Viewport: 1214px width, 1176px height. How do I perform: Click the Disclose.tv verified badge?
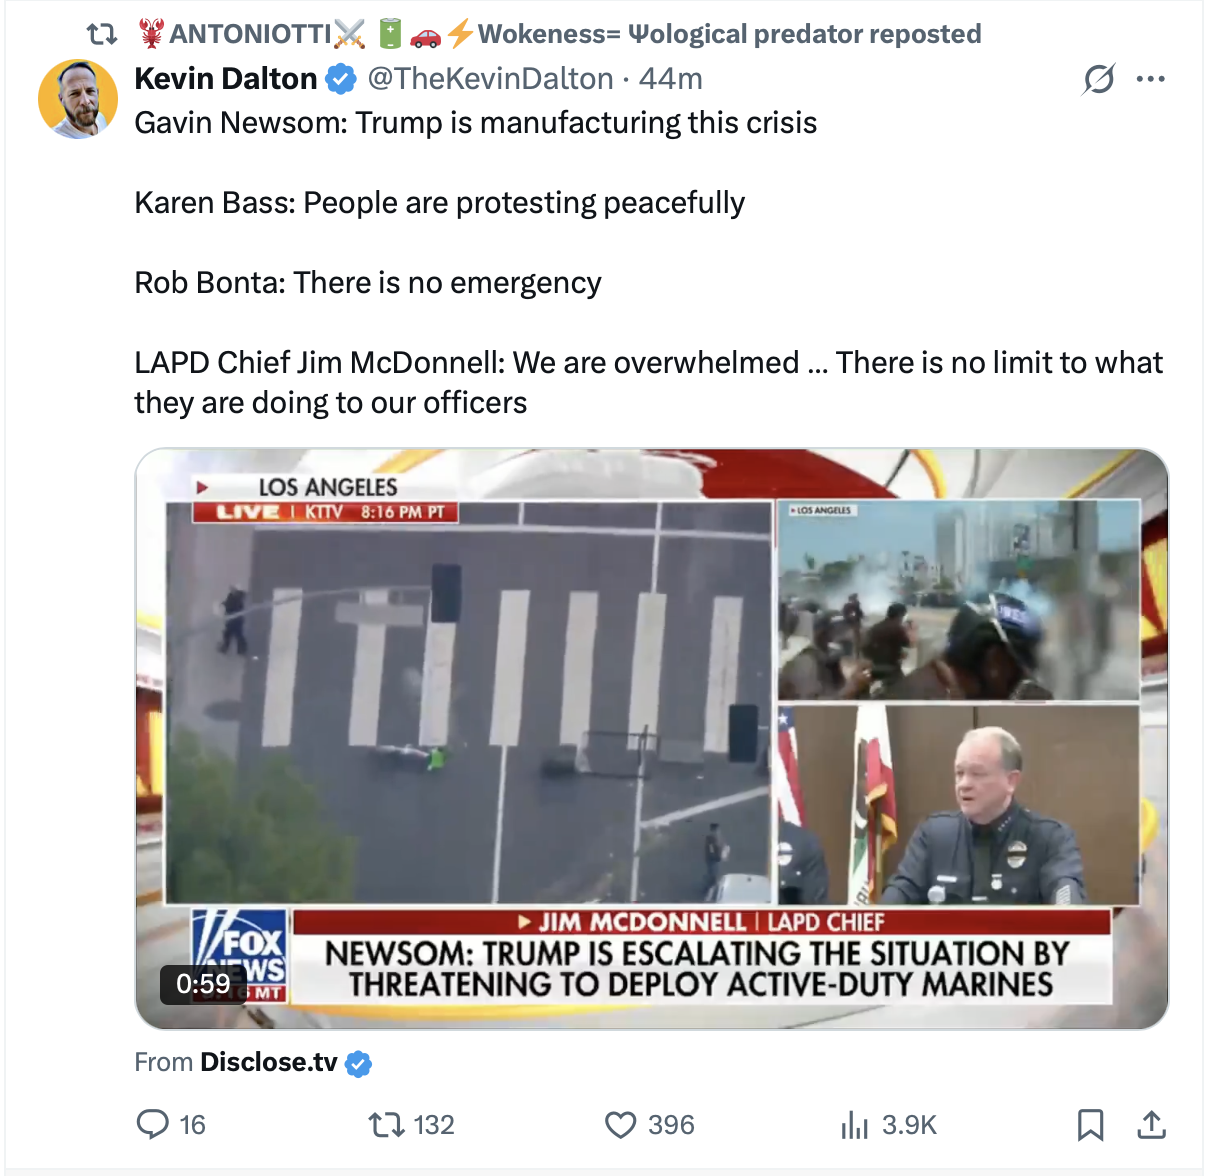coord(358,1063)
